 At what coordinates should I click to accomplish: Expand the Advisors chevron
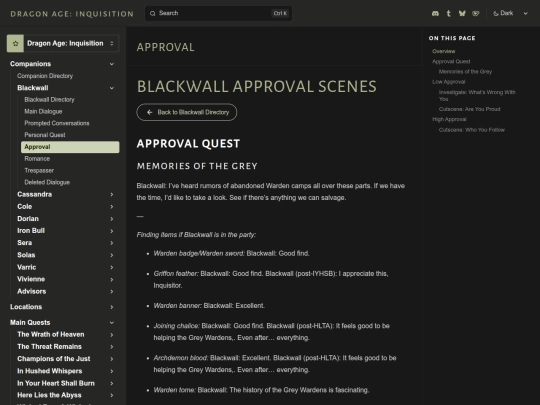click(112, 291)
